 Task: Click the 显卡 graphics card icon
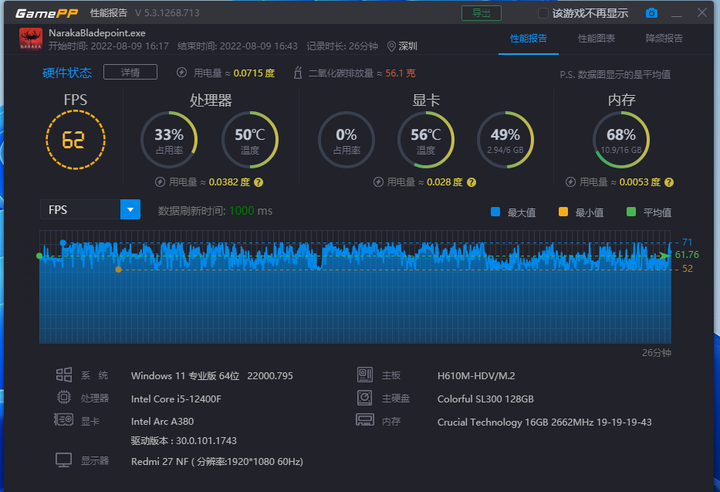[x=63, y=419]
